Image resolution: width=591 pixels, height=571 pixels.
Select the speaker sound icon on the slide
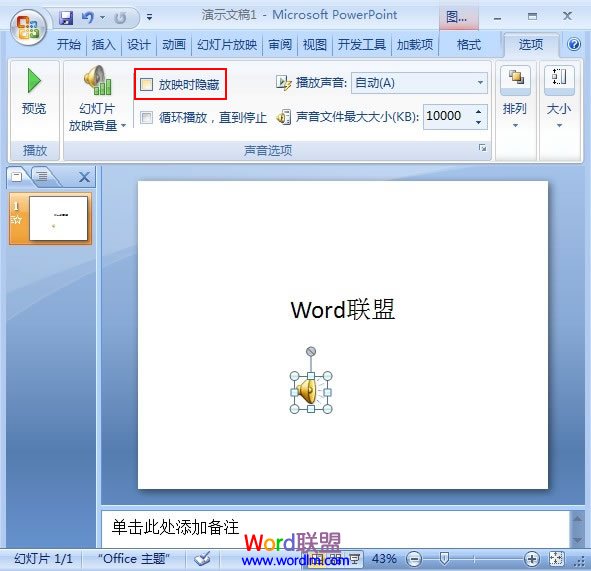(x=311, y=392)
